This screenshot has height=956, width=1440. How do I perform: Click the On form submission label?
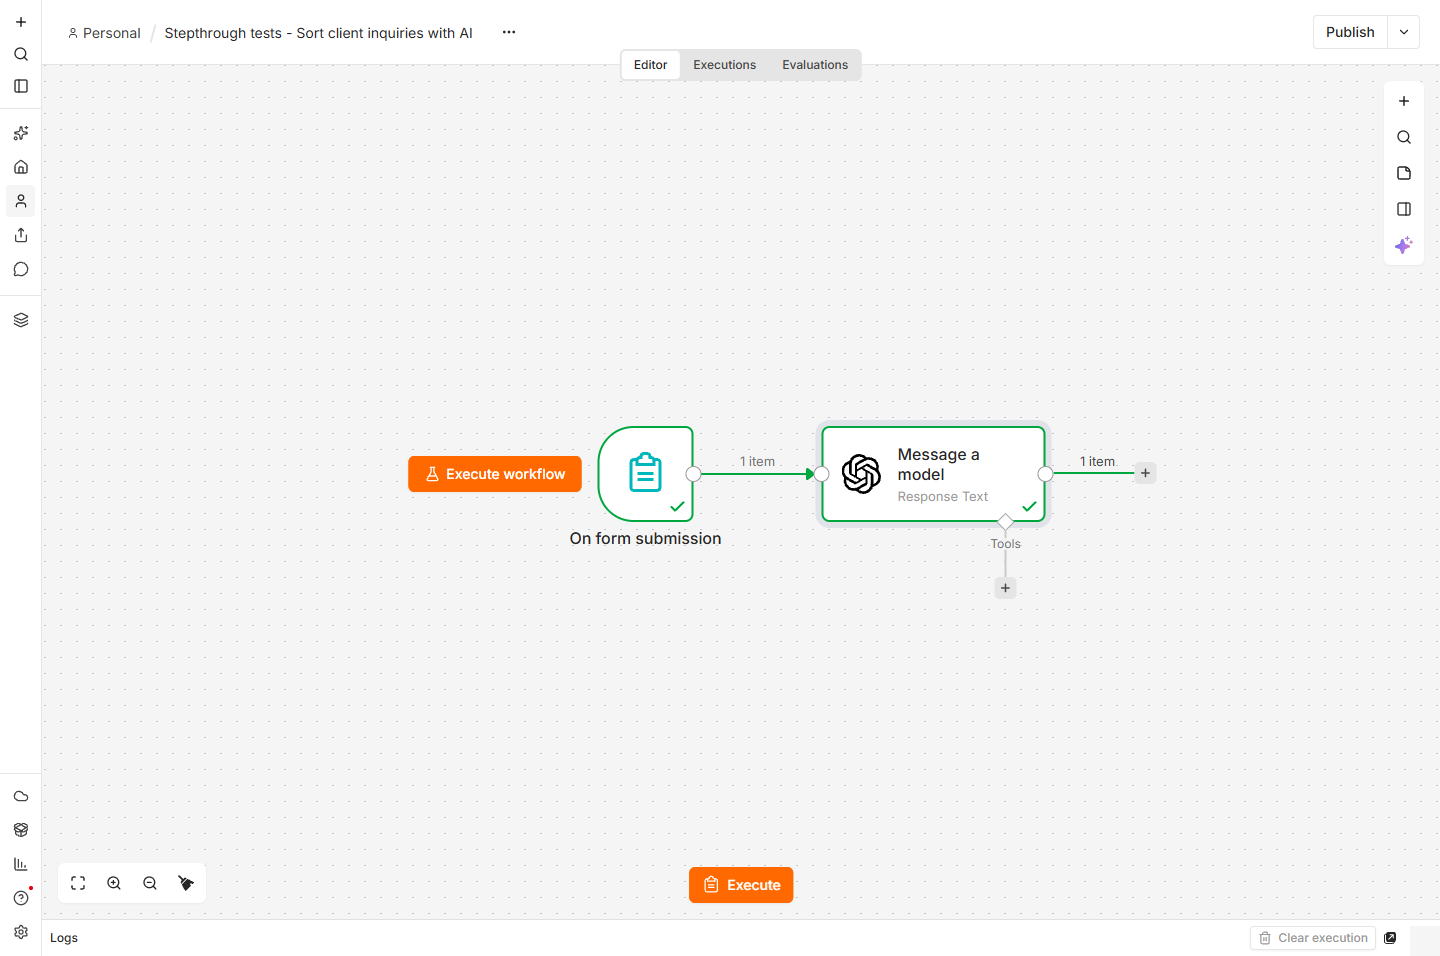645,538
